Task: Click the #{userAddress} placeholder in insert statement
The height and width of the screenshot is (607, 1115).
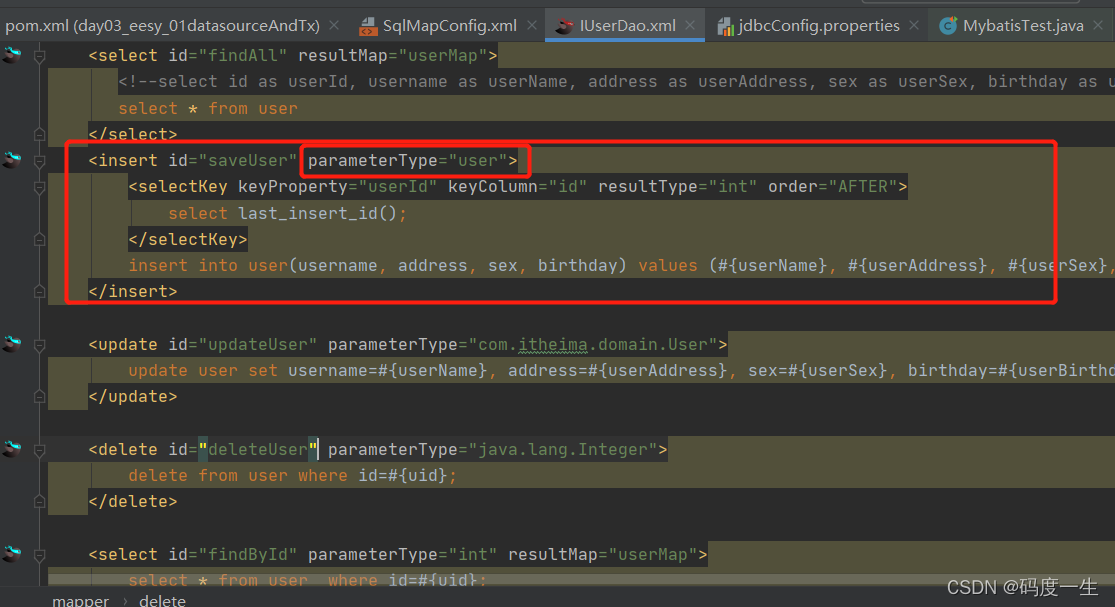Action: 917,266
